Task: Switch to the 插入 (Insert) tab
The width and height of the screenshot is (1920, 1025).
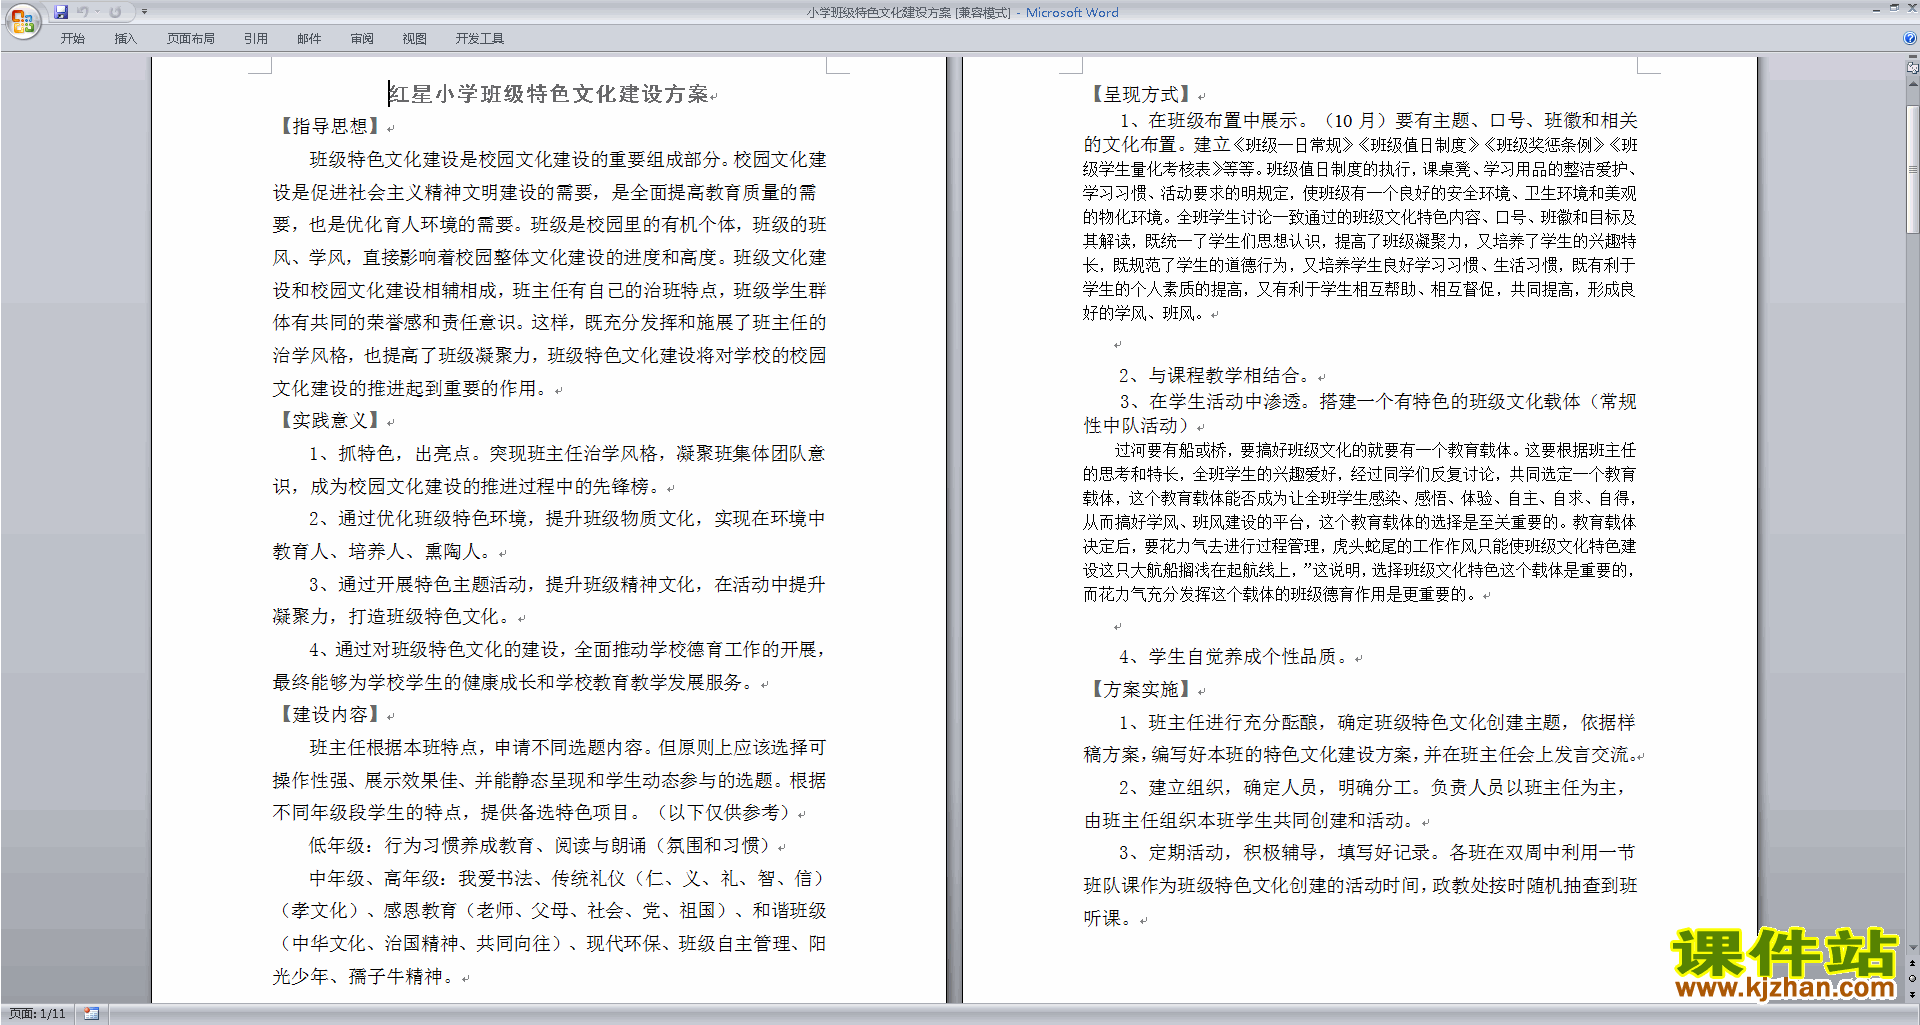Action: (x=125, y=38)
